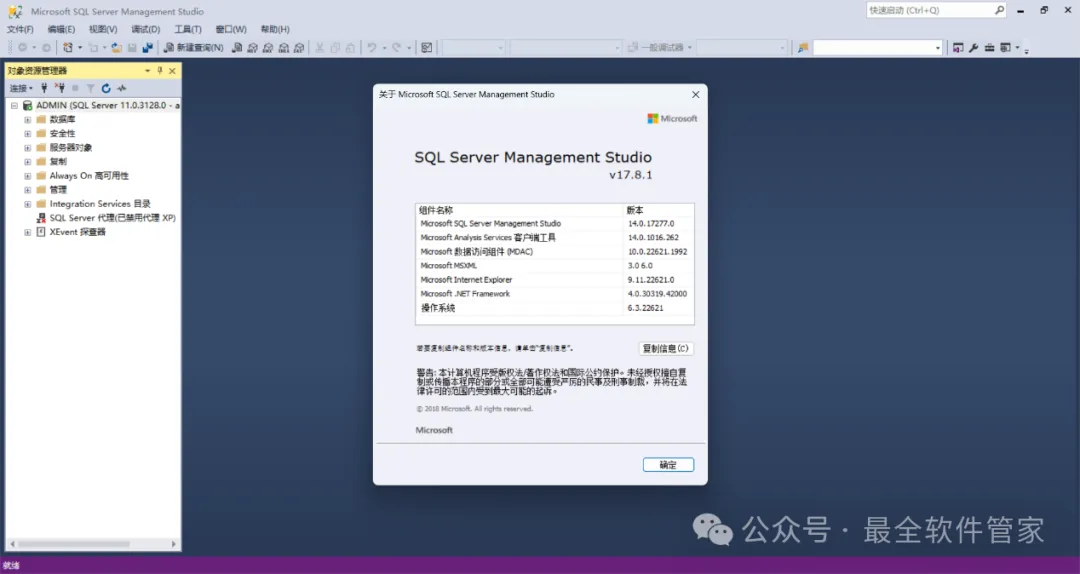Open the 编辑(E) menu
This screenshot has width=1080, height=574.
click(61, 29)
